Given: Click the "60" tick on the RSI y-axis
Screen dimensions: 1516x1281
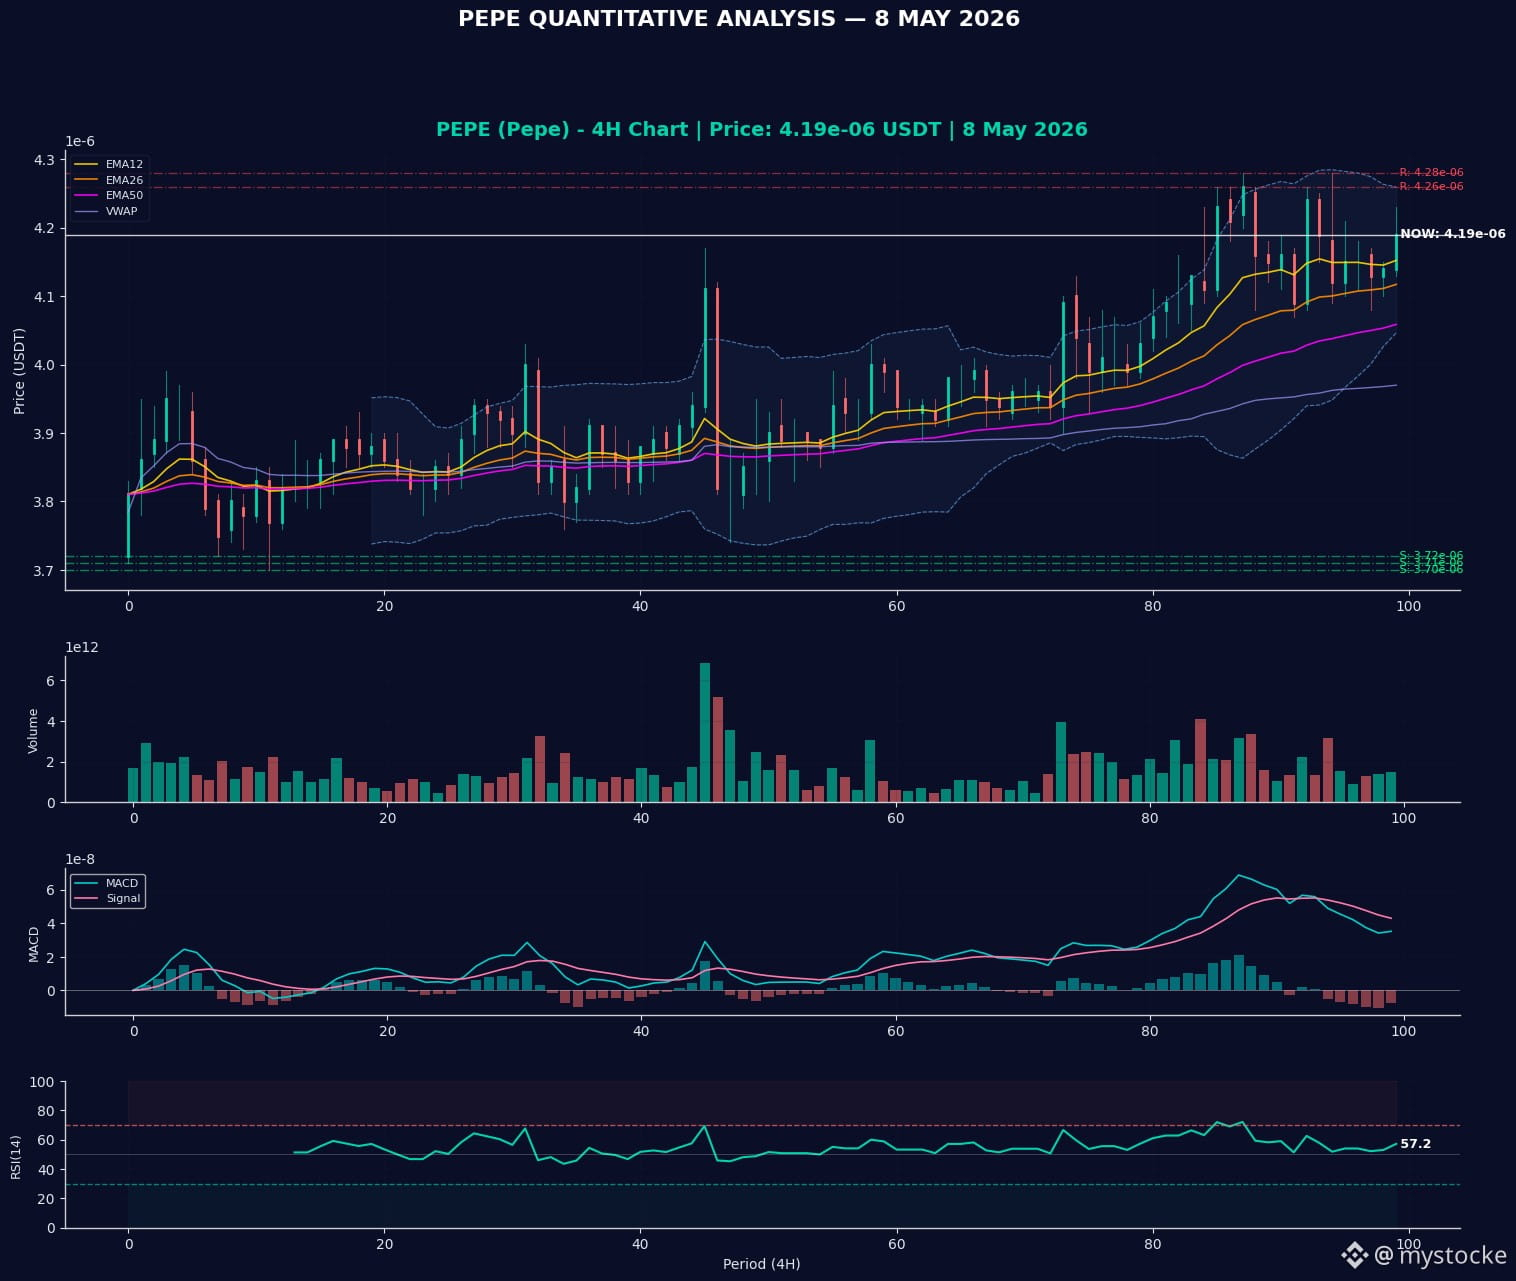Looking at the screenshot, I should 46,1140.
